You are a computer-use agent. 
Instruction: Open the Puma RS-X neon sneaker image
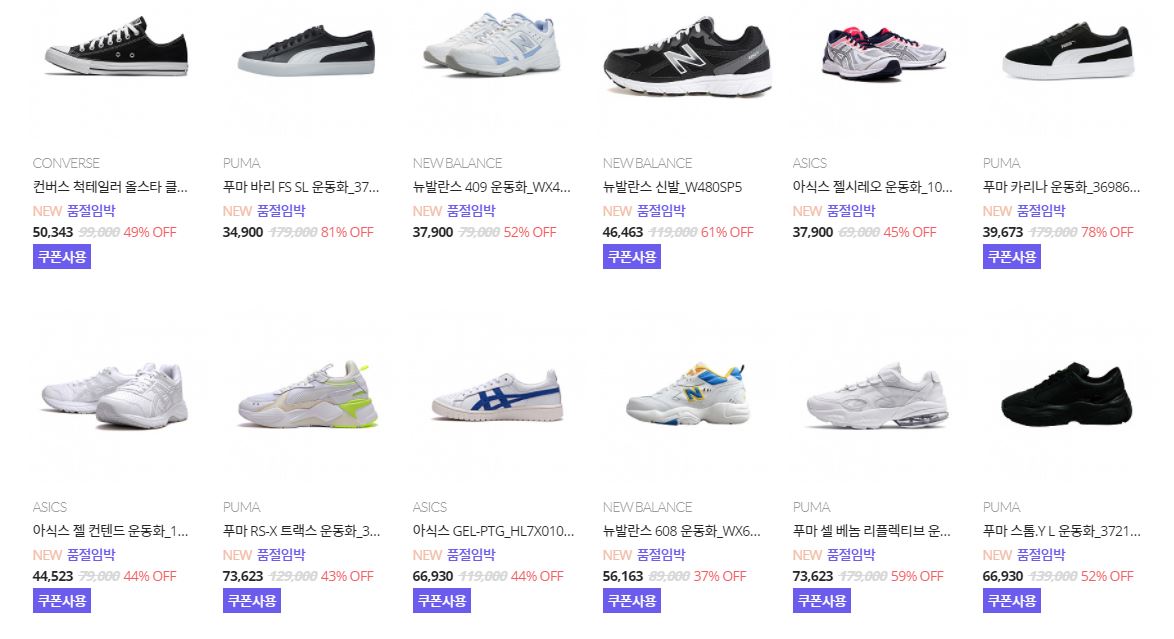click(308, 395)
